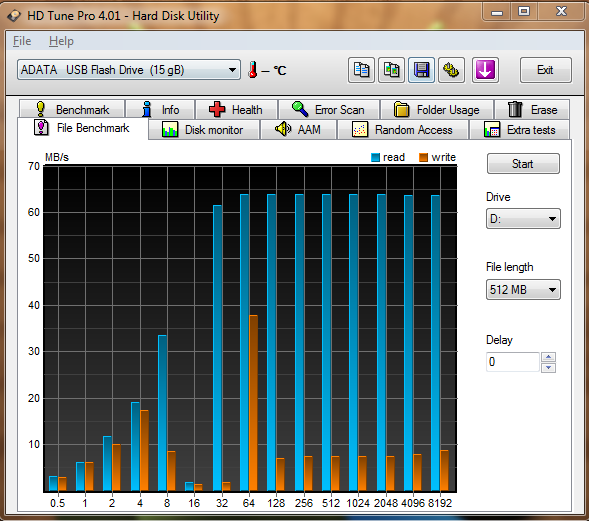Switch to the Error Scan tab
The width and height of the screenshot is (589, 521).
click(x=329, y=110)
